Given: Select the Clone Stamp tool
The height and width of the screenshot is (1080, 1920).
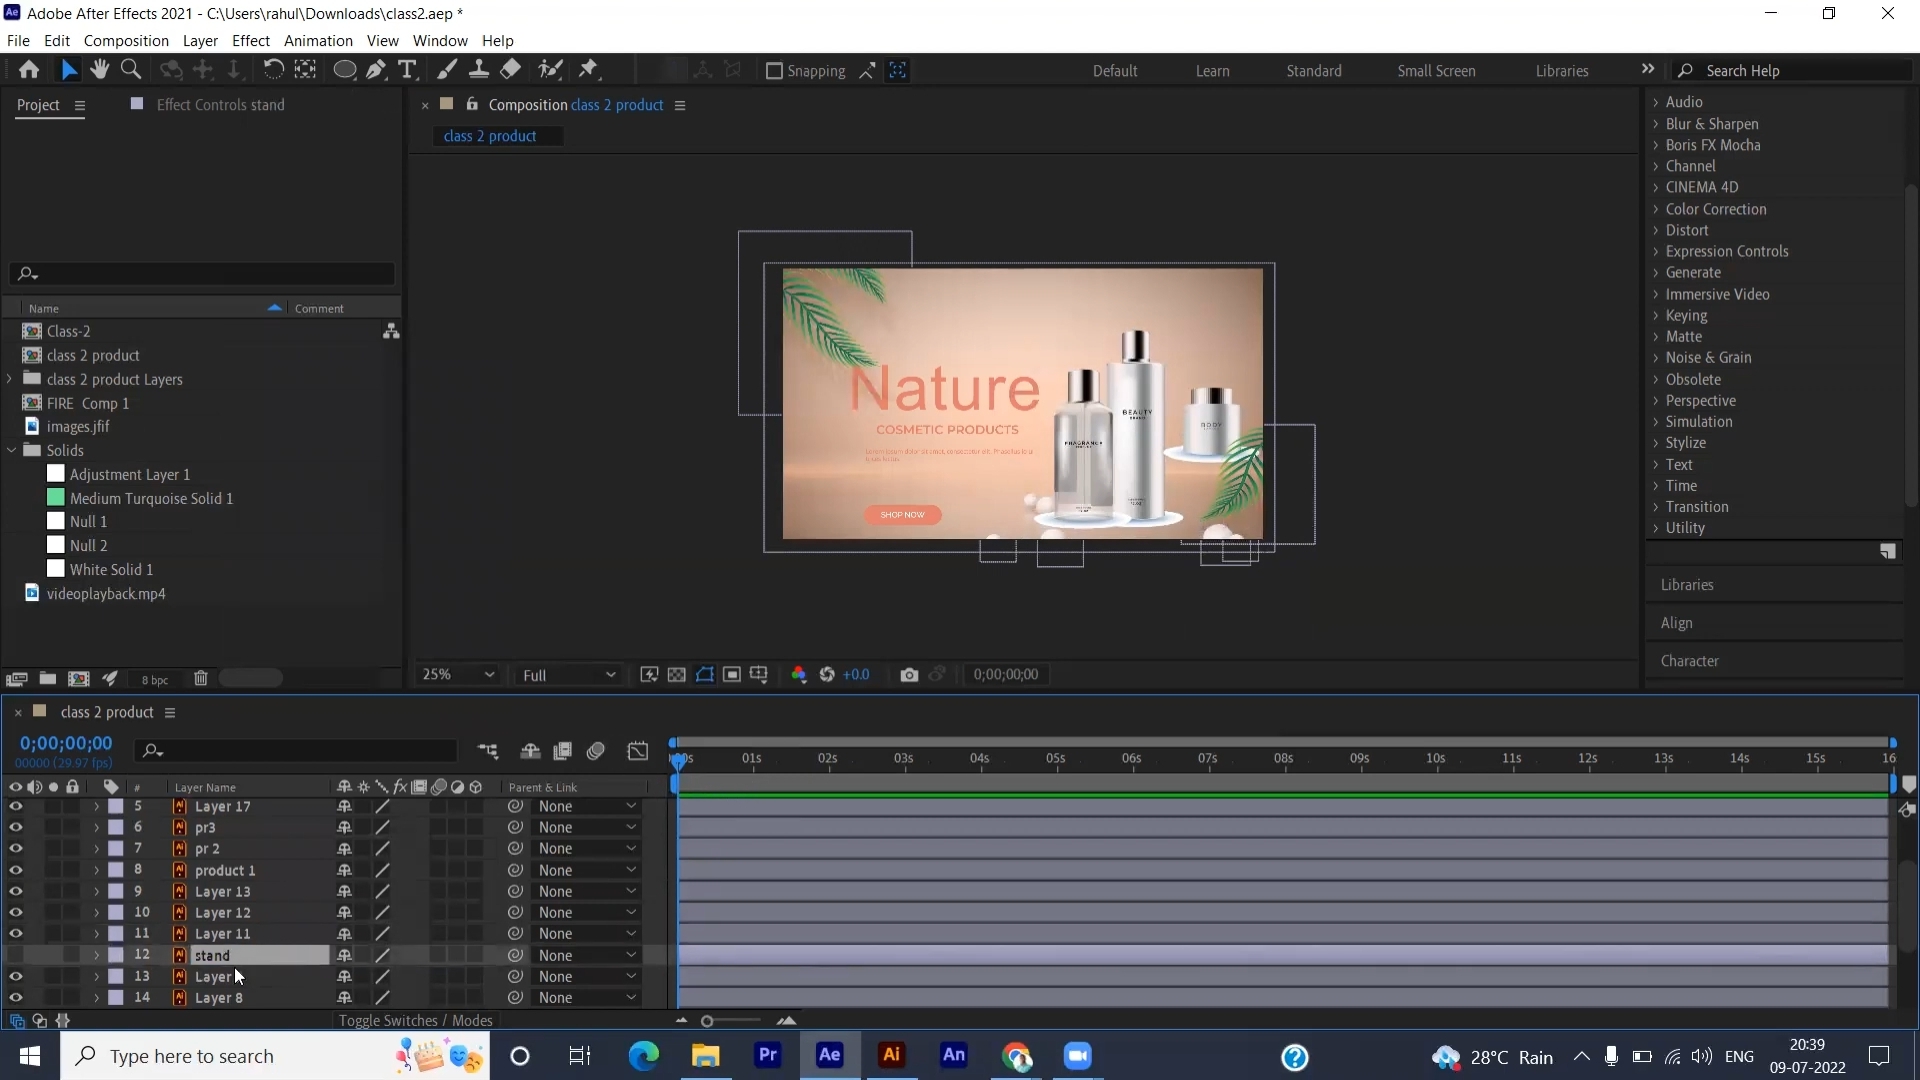Looking at the screenshot, I should pyautogui.click(x=479, y=69).
